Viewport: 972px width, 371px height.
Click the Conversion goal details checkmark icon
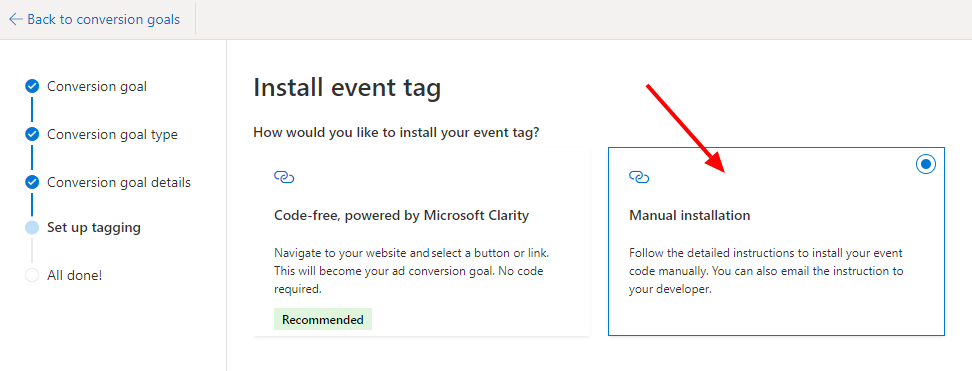point(32,182)
